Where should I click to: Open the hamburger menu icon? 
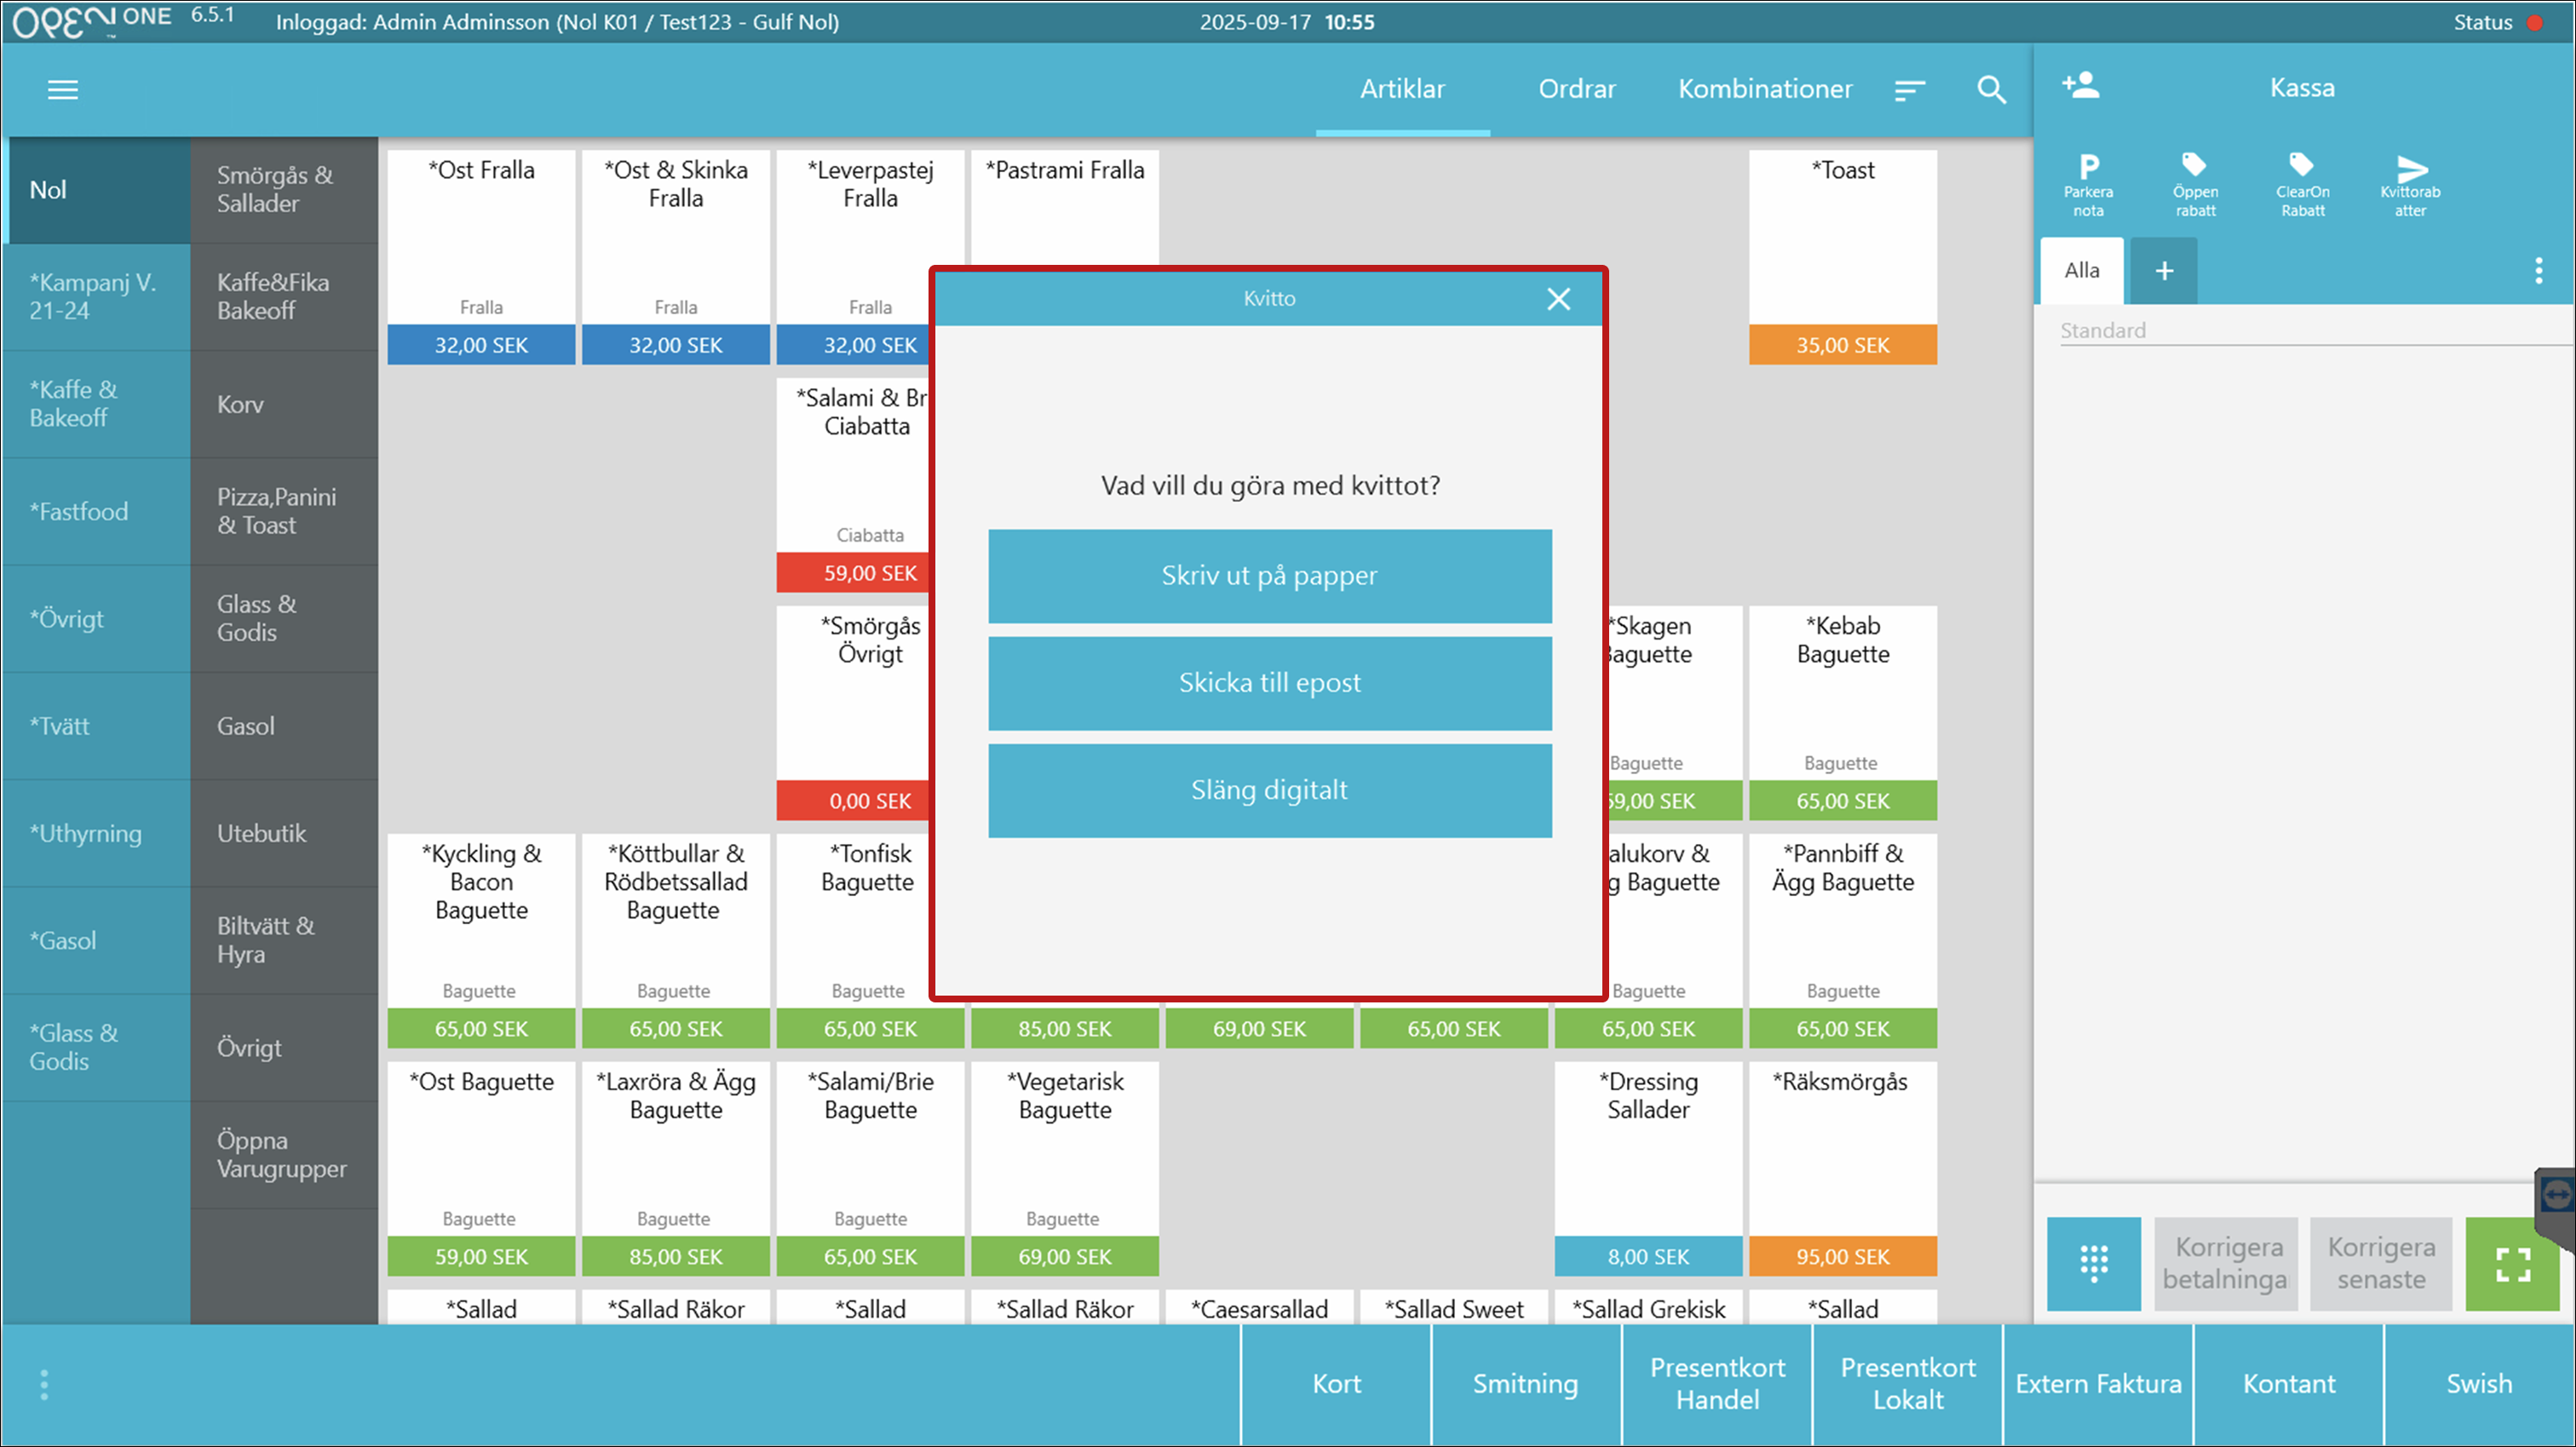point(62,90)
